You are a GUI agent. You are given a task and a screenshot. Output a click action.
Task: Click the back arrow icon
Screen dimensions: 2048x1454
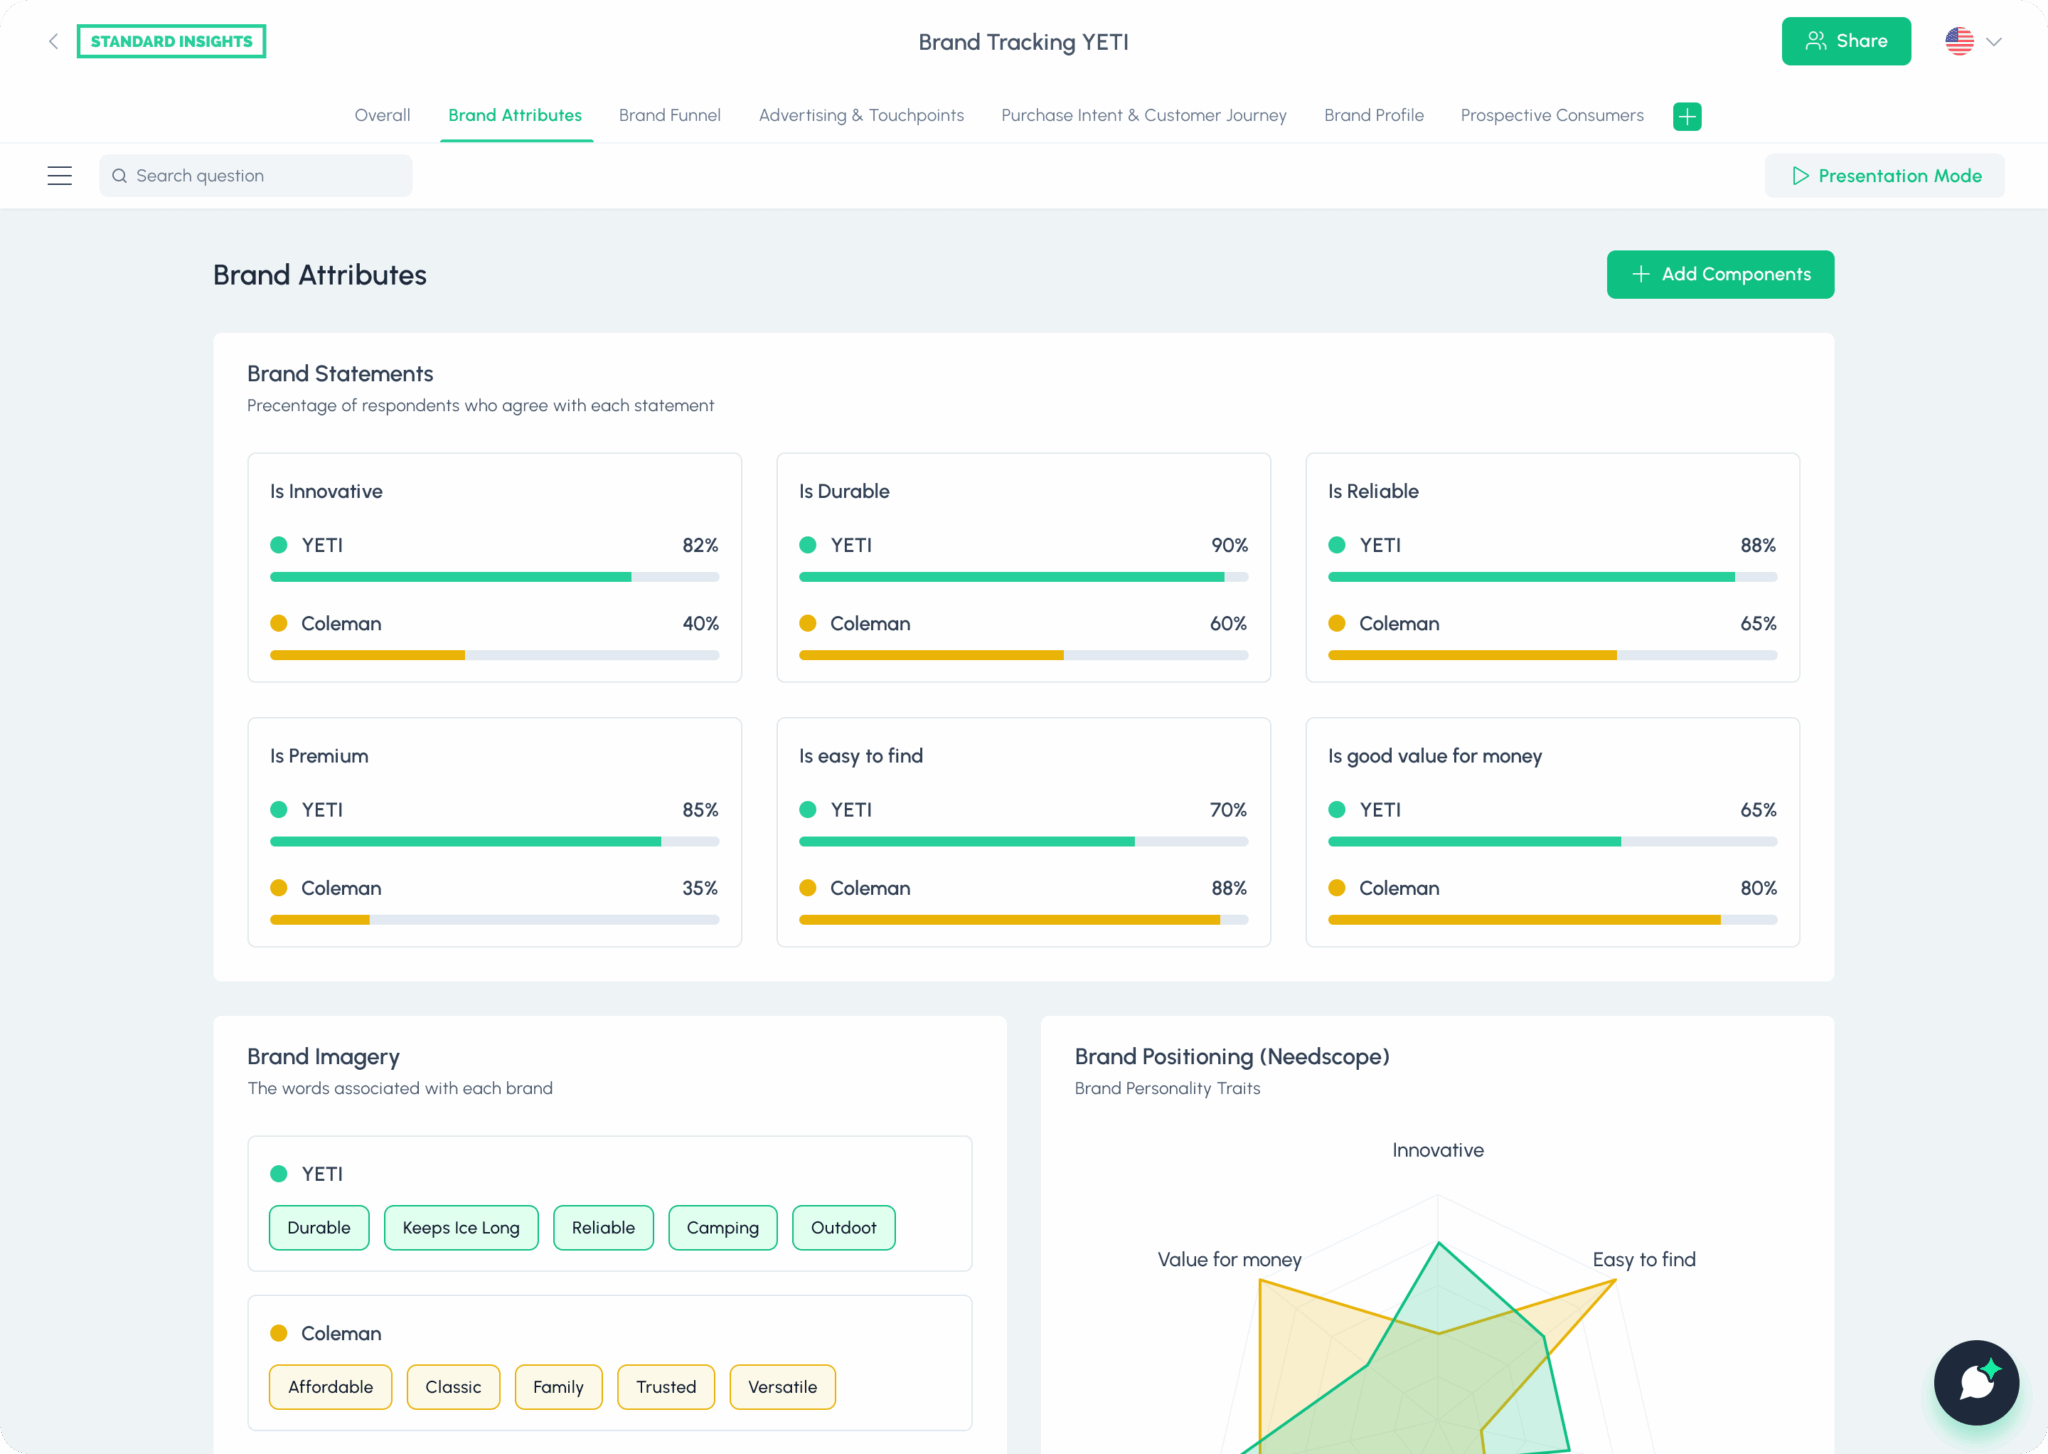tap(53, 41)
